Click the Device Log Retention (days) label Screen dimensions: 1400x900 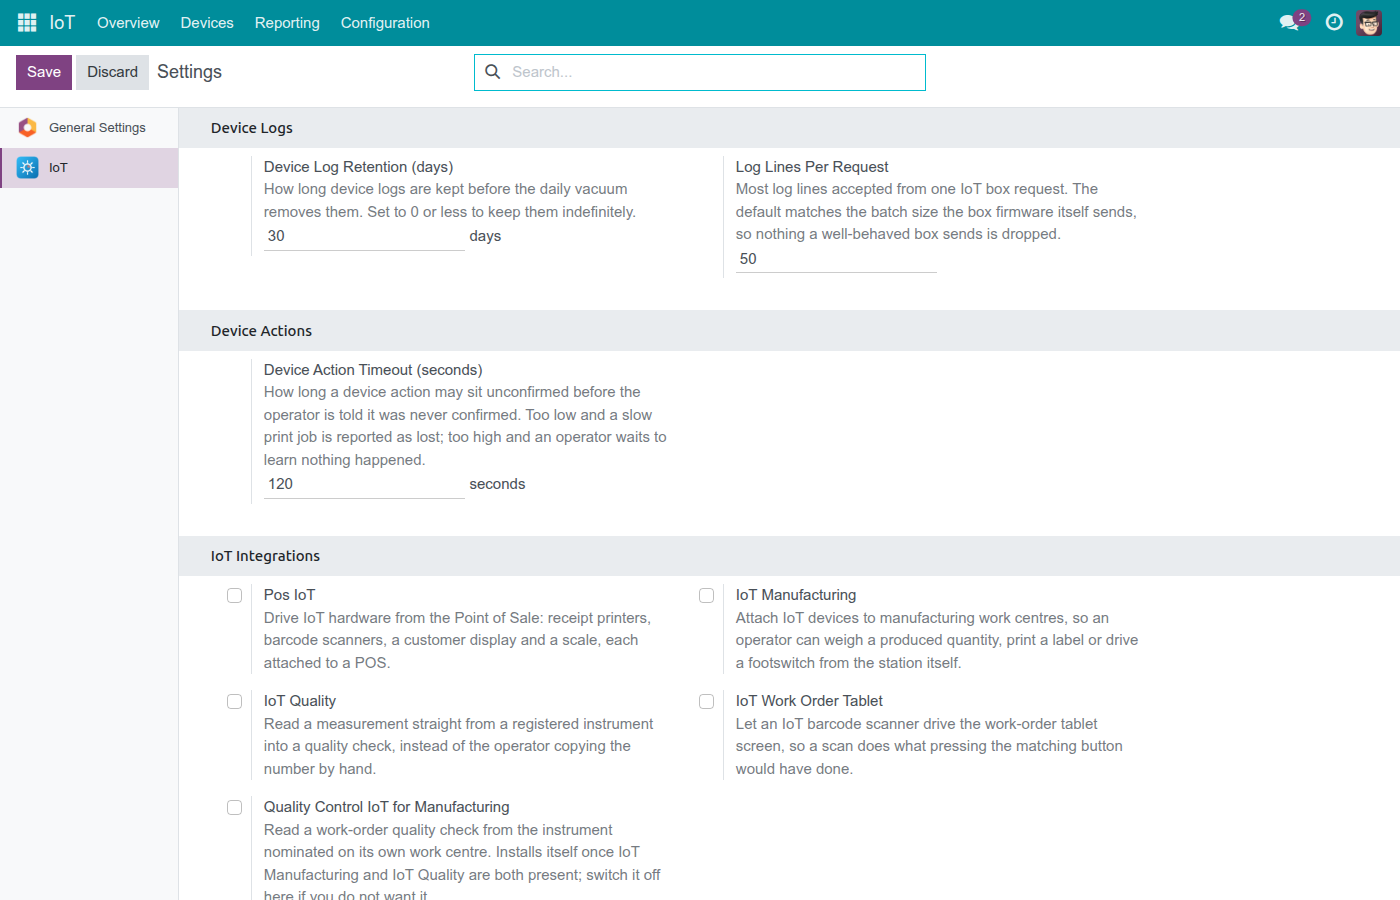click(358, 167)
